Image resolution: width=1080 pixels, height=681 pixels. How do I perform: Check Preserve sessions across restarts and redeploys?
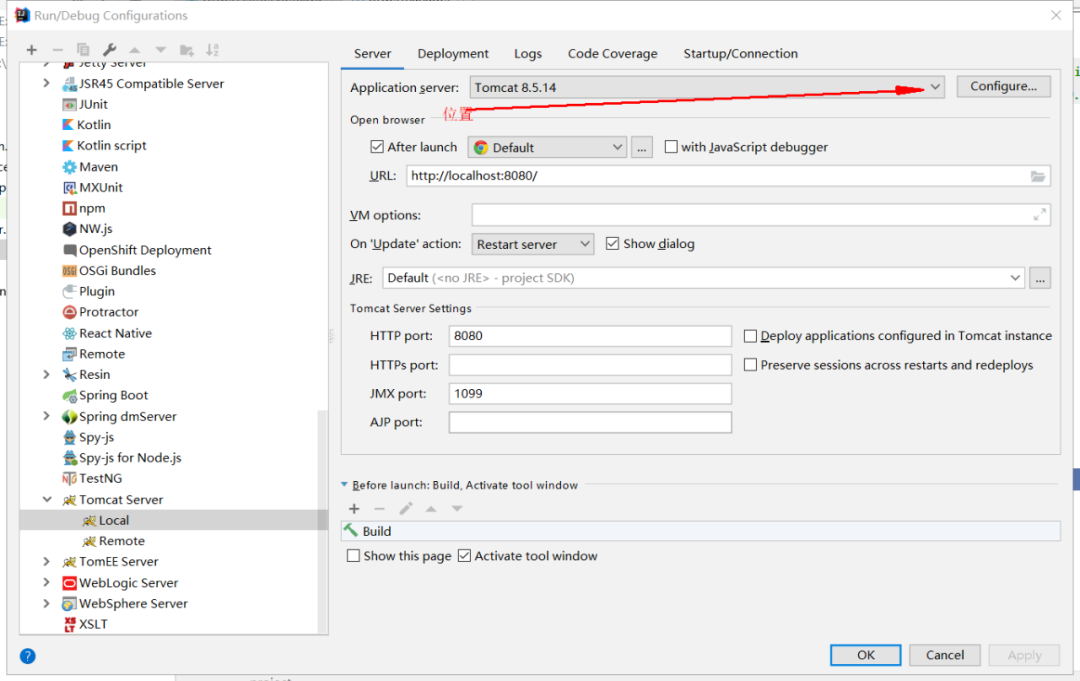pos(750,365)
